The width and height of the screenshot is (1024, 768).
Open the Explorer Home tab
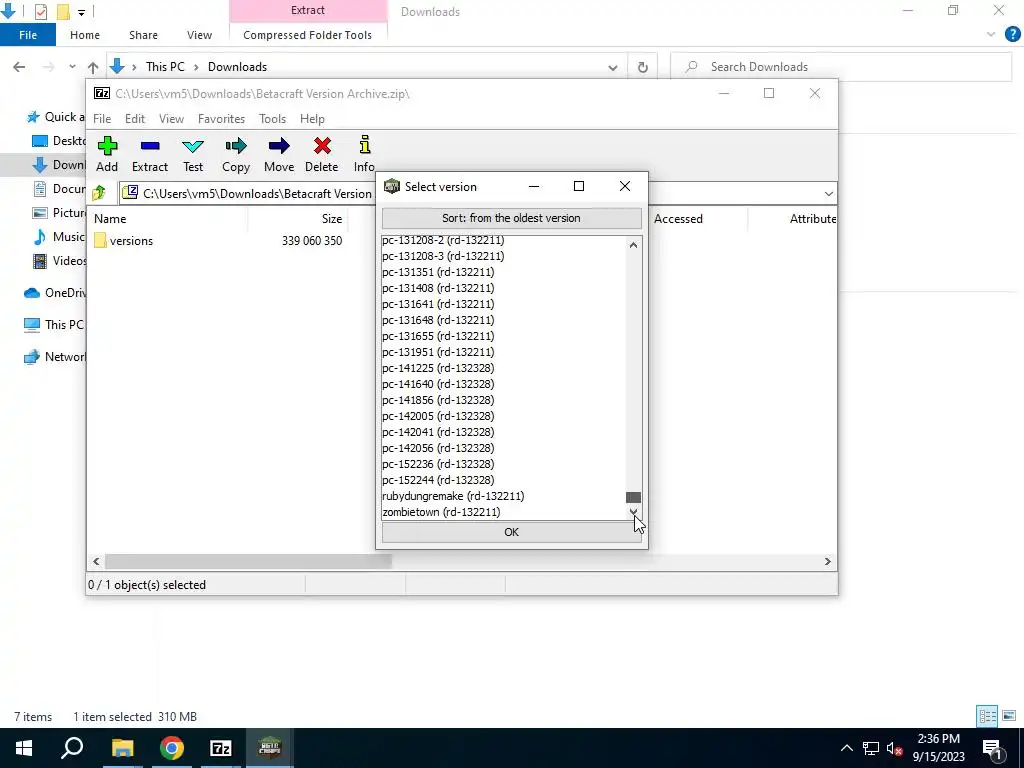[85, 35]
